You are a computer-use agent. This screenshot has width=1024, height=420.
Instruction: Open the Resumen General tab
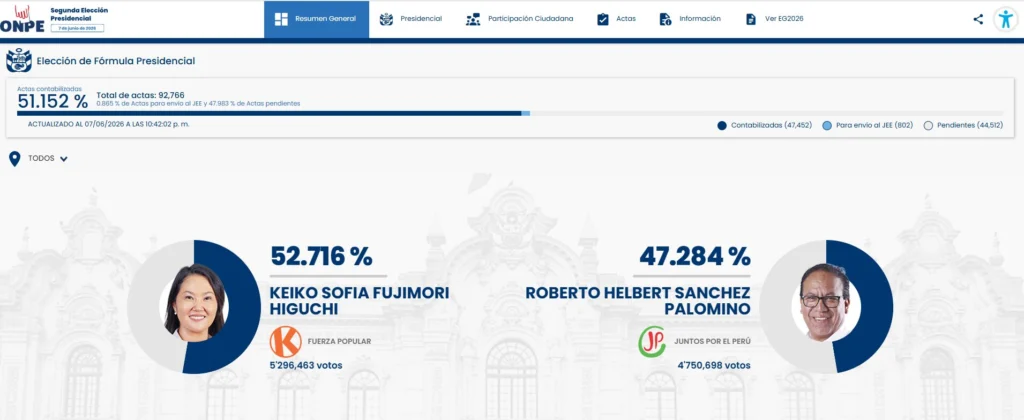[316, 19]
